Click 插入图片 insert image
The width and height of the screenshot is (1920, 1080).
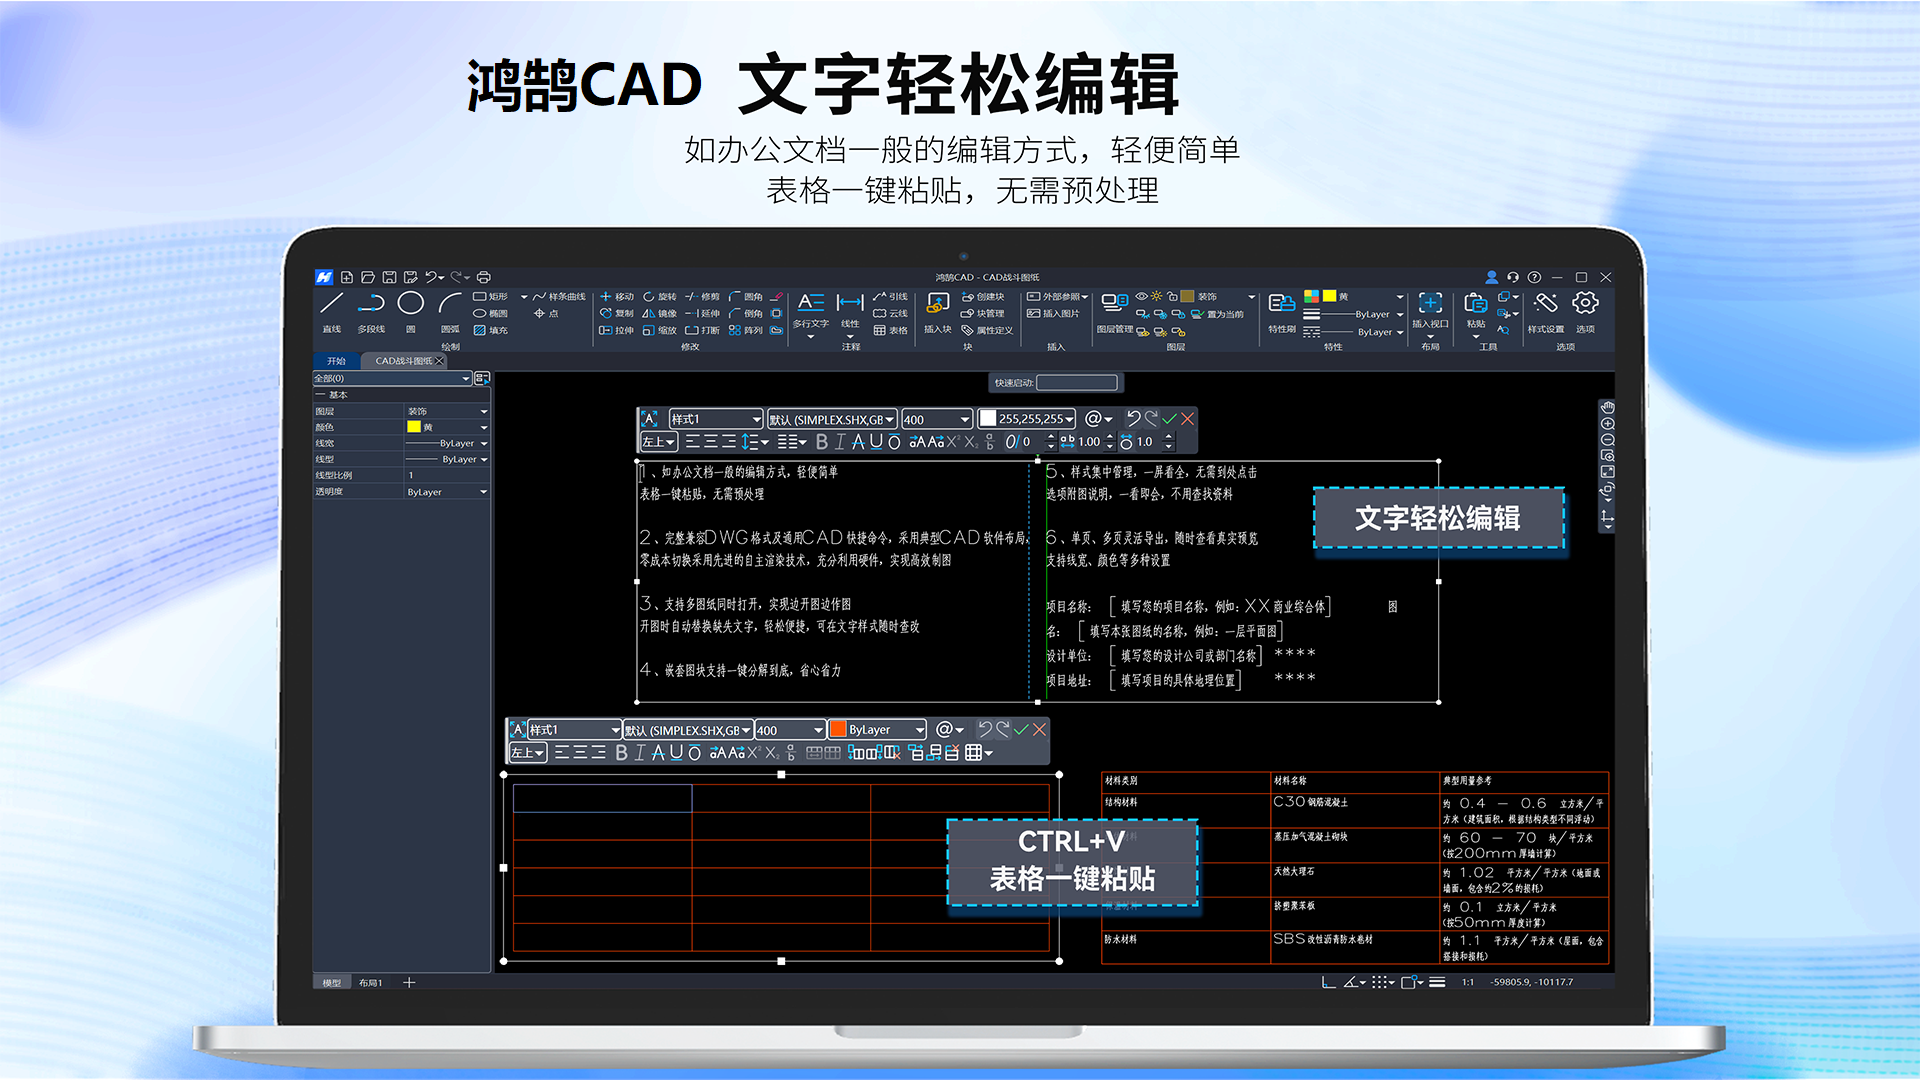click(1054, 313)
